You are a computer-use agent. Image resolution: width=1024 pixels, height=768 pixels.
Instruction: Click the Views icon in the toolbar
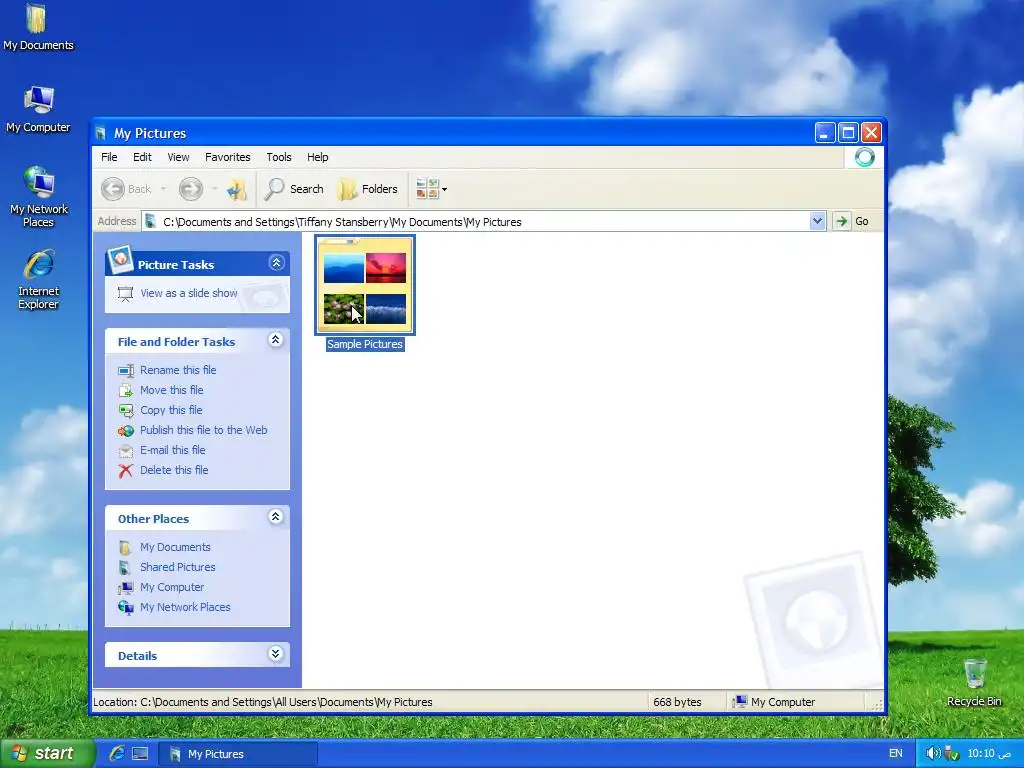(x=427, y=189)
